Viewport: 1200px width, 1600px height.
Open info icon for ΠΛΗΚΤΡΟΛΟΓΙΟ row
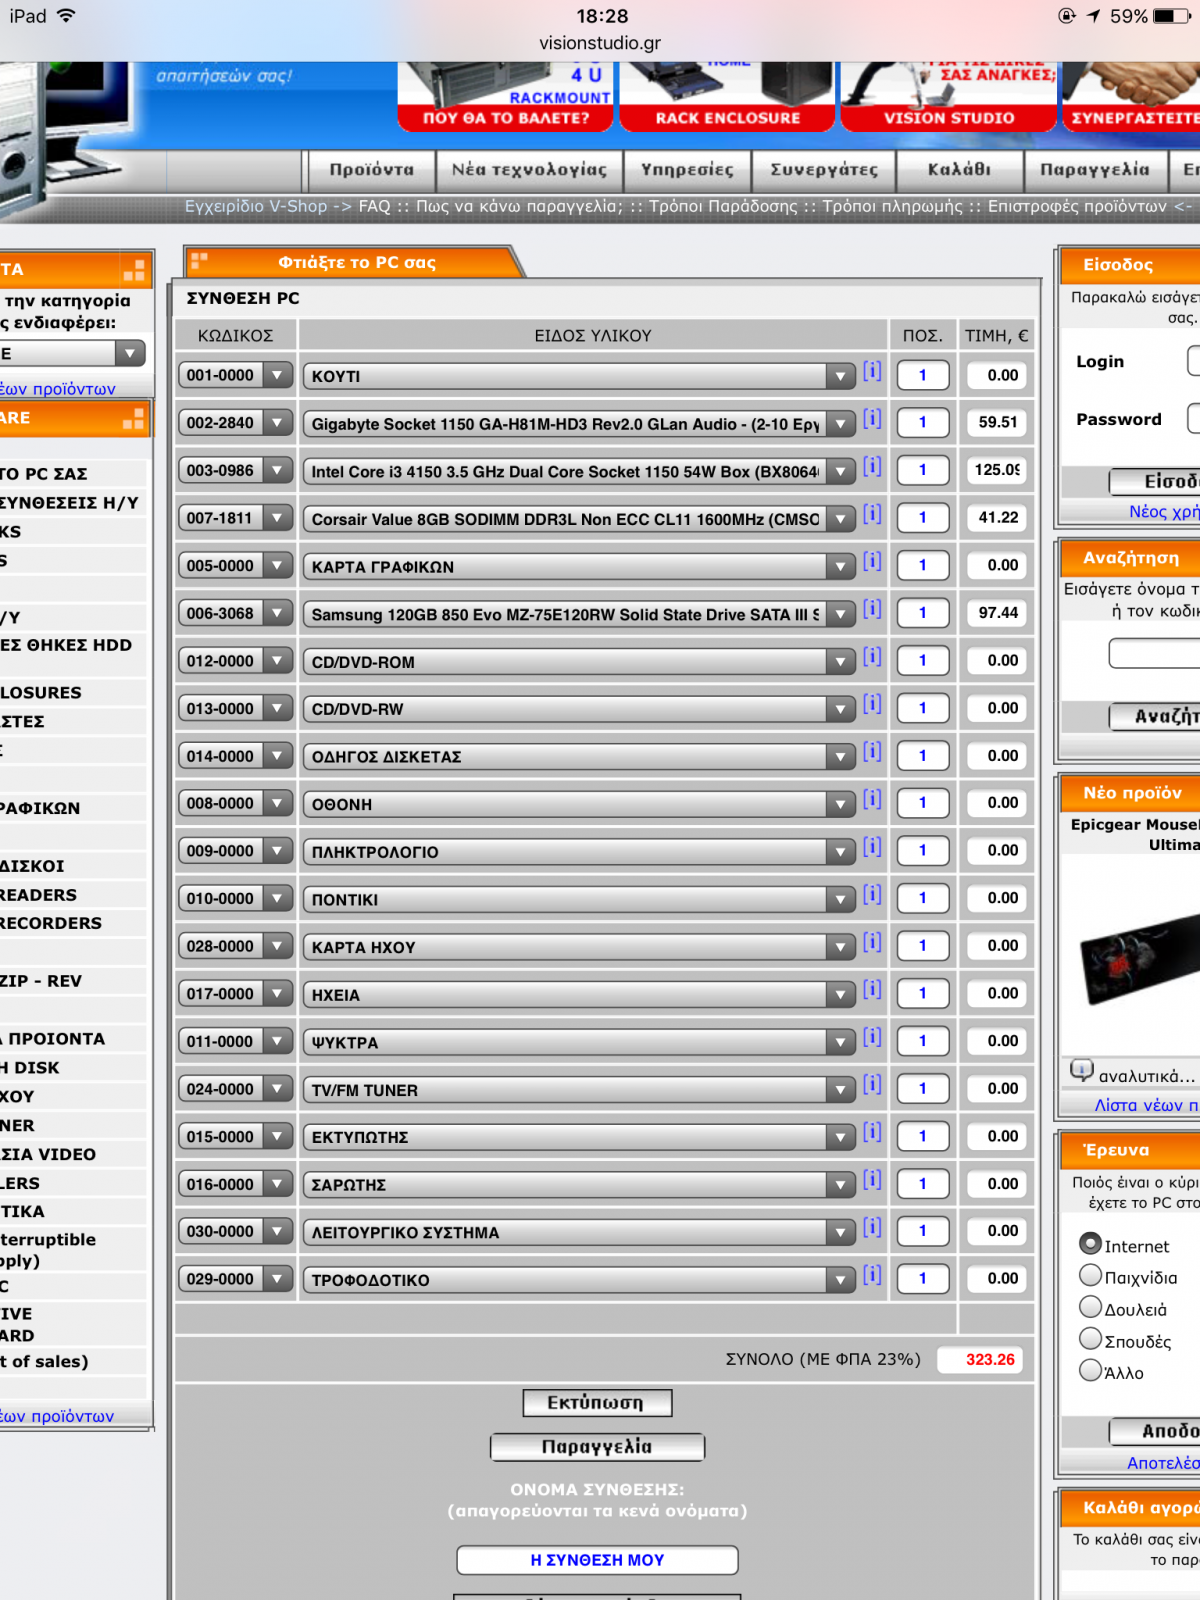[x=872, y=847]
